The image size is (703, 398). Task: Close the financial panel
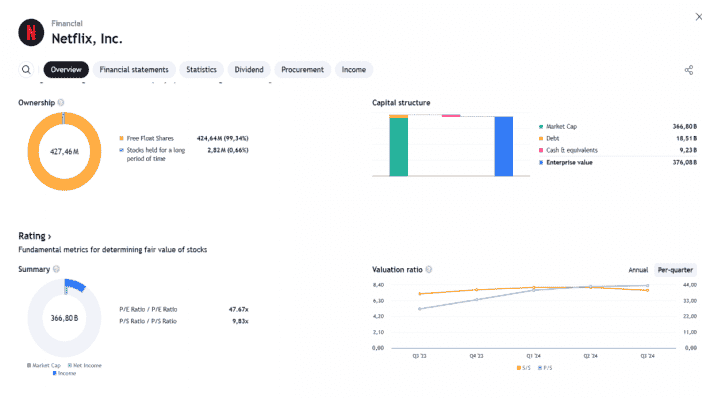click(x=698, y=17)
